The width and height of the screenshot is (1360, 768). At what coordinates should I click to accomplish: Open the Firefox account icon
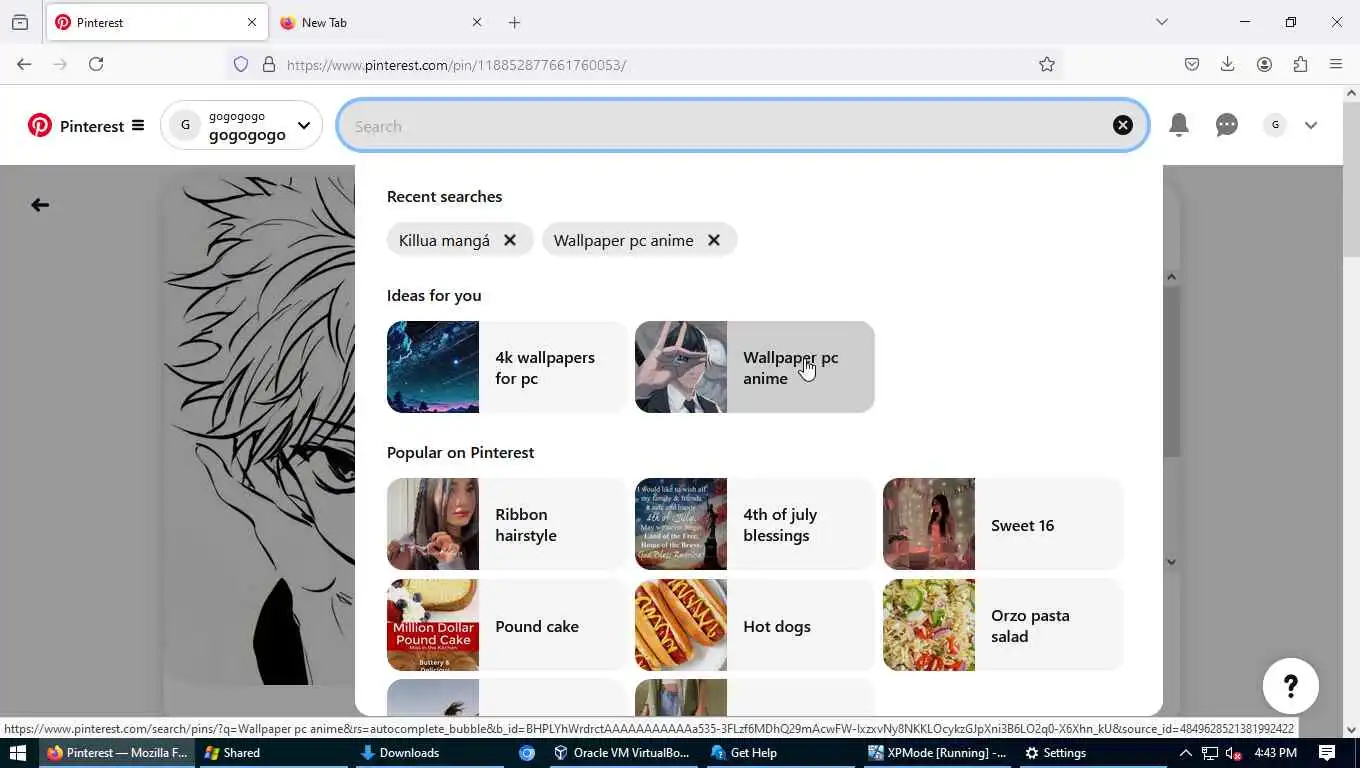tap(1264, 64)
